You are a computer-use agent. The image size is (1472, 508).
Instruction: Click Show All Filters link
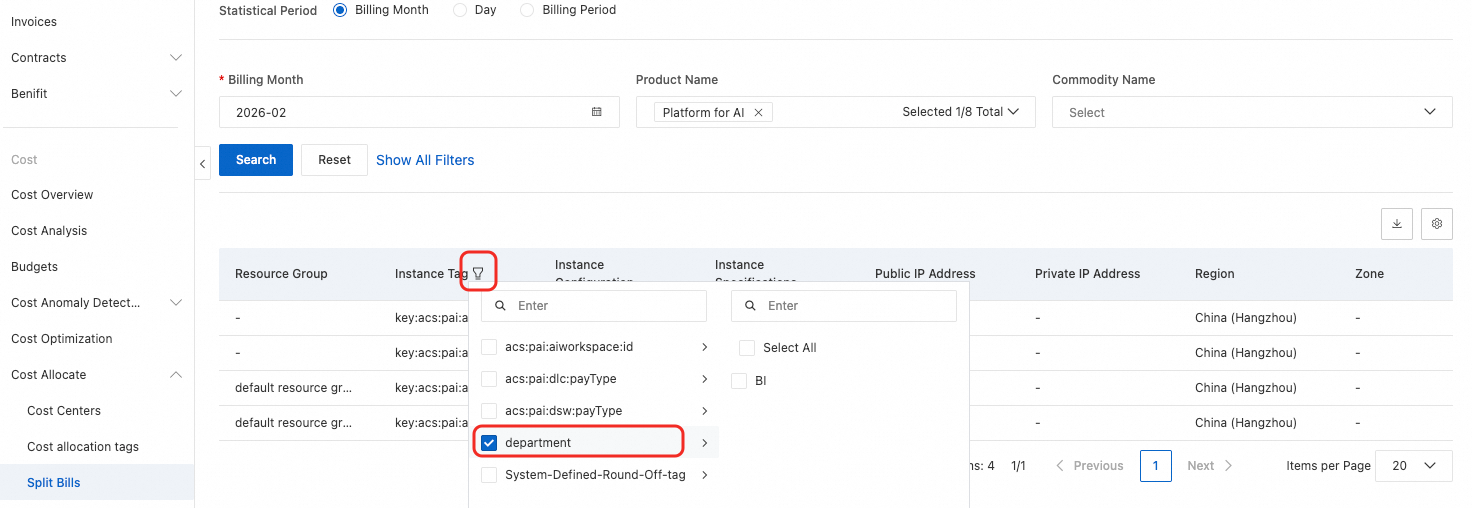click(x=425, y=160)
